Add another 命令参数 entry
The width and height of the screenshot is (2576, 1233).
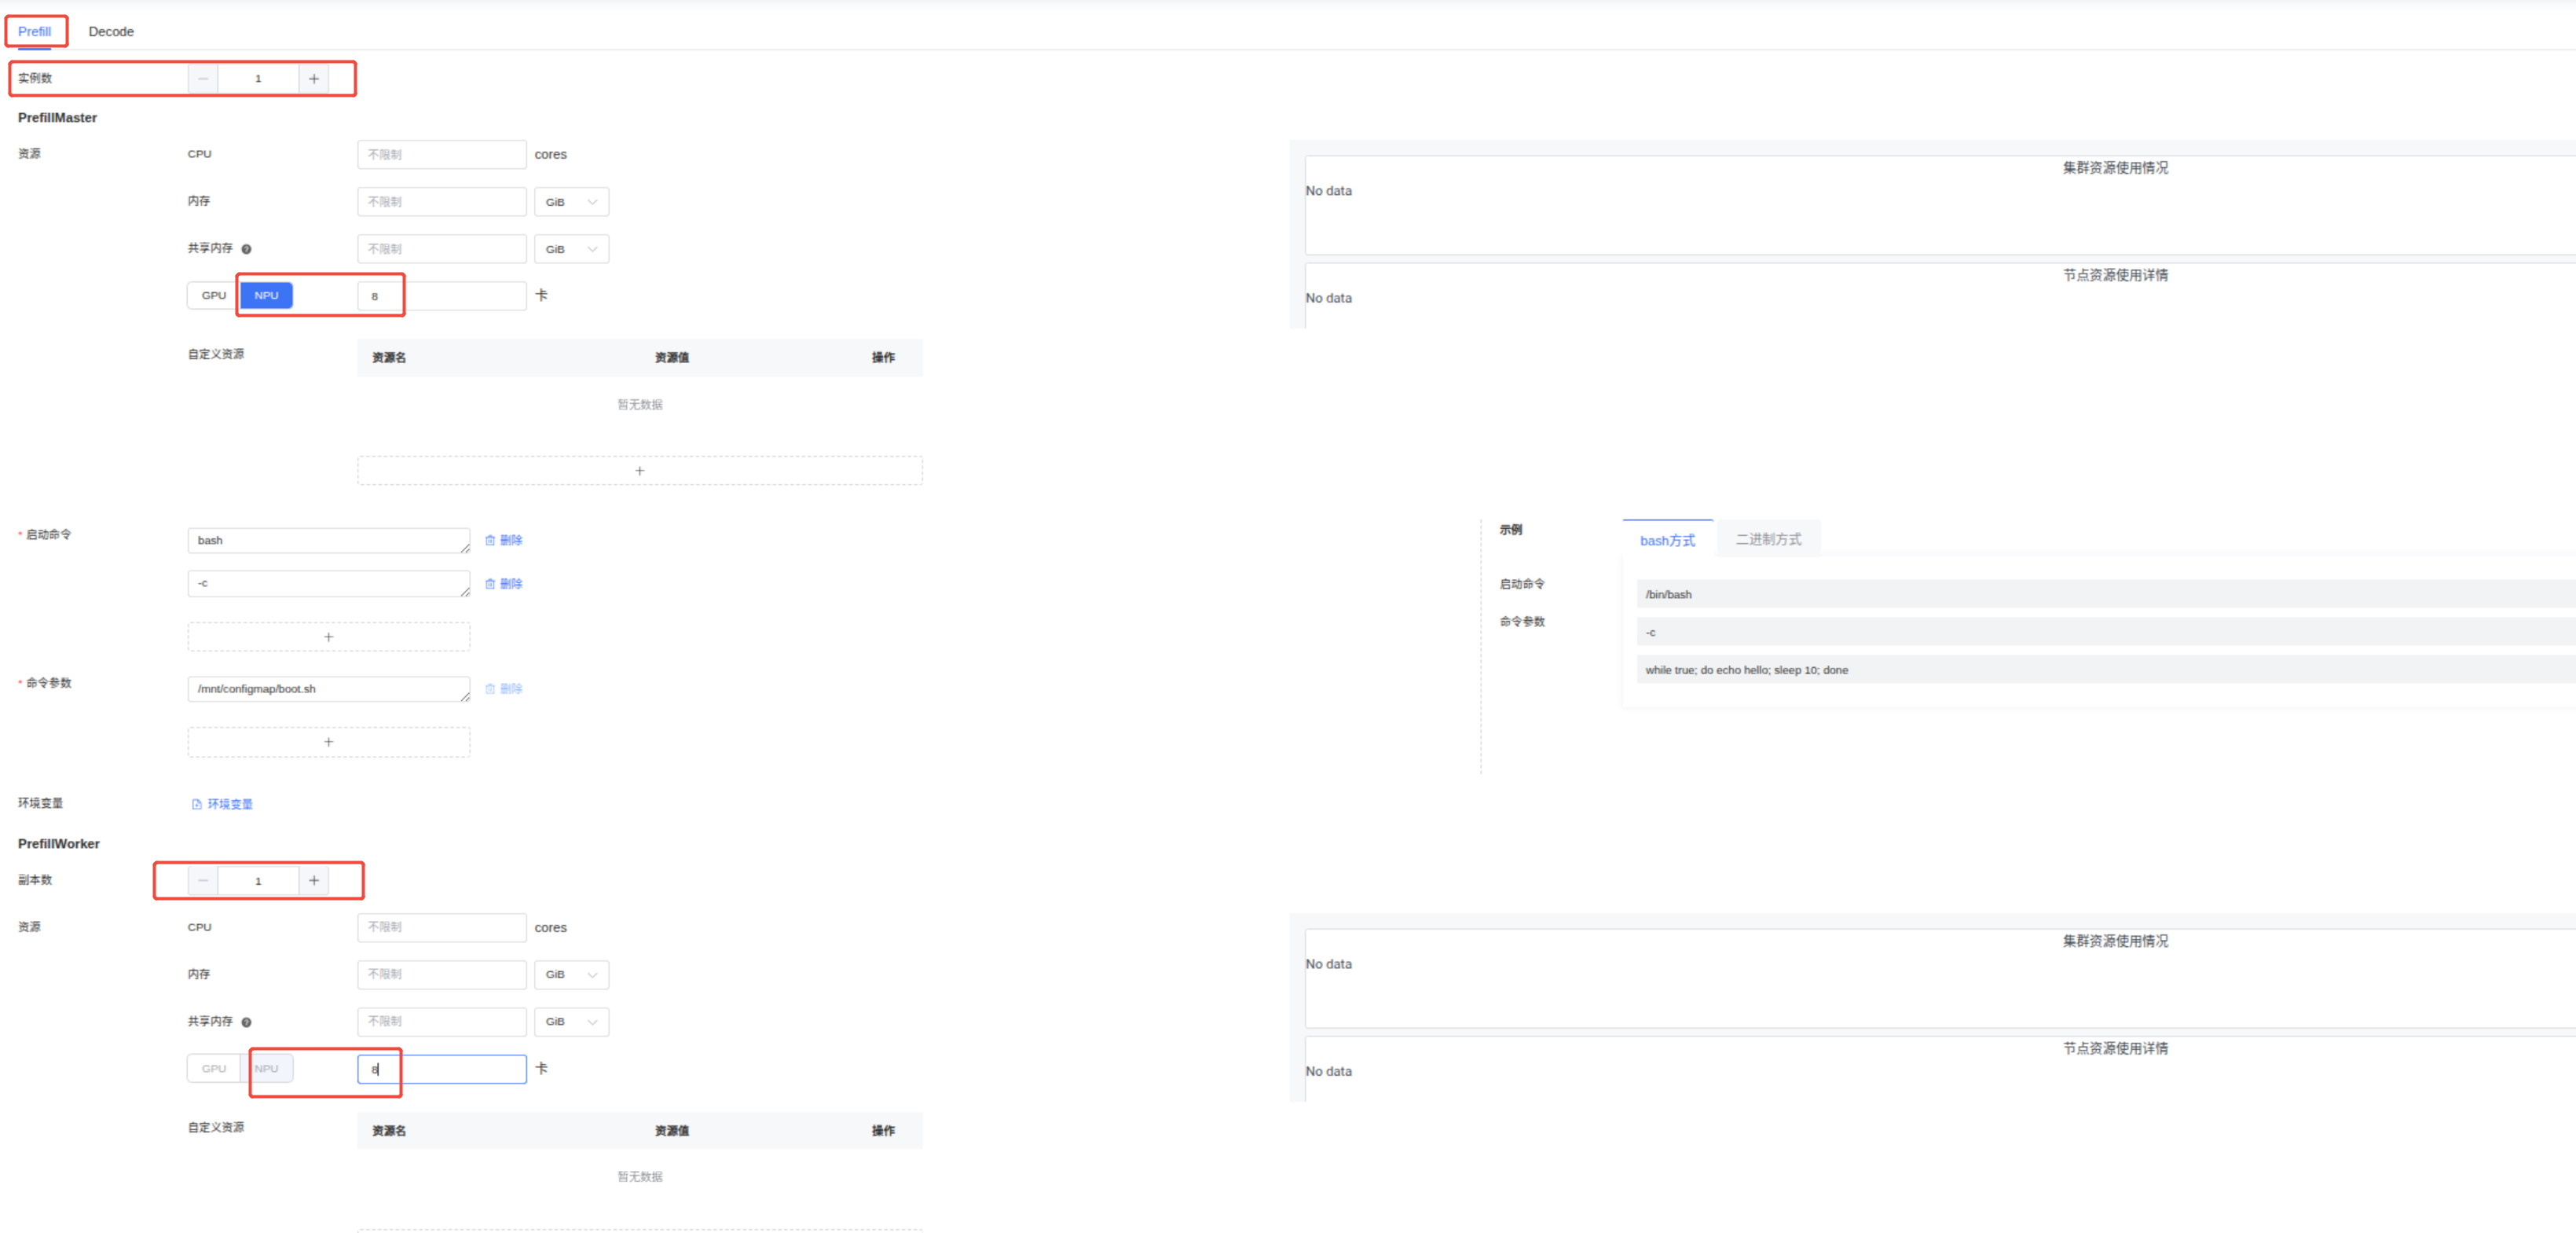pyautogui.click(x=328, y=742)
